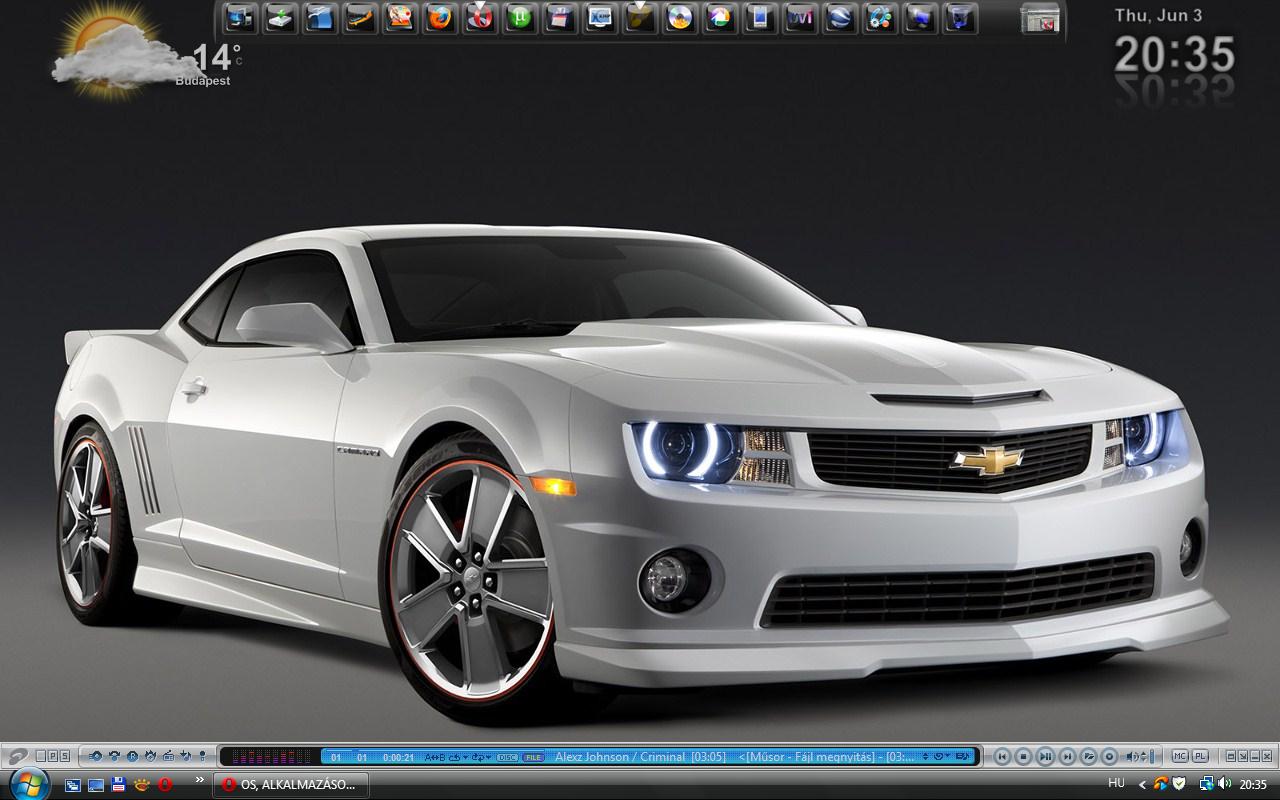Open the PL playlist button
This screenshot has width=1280, height=800.
point(1200,756)
